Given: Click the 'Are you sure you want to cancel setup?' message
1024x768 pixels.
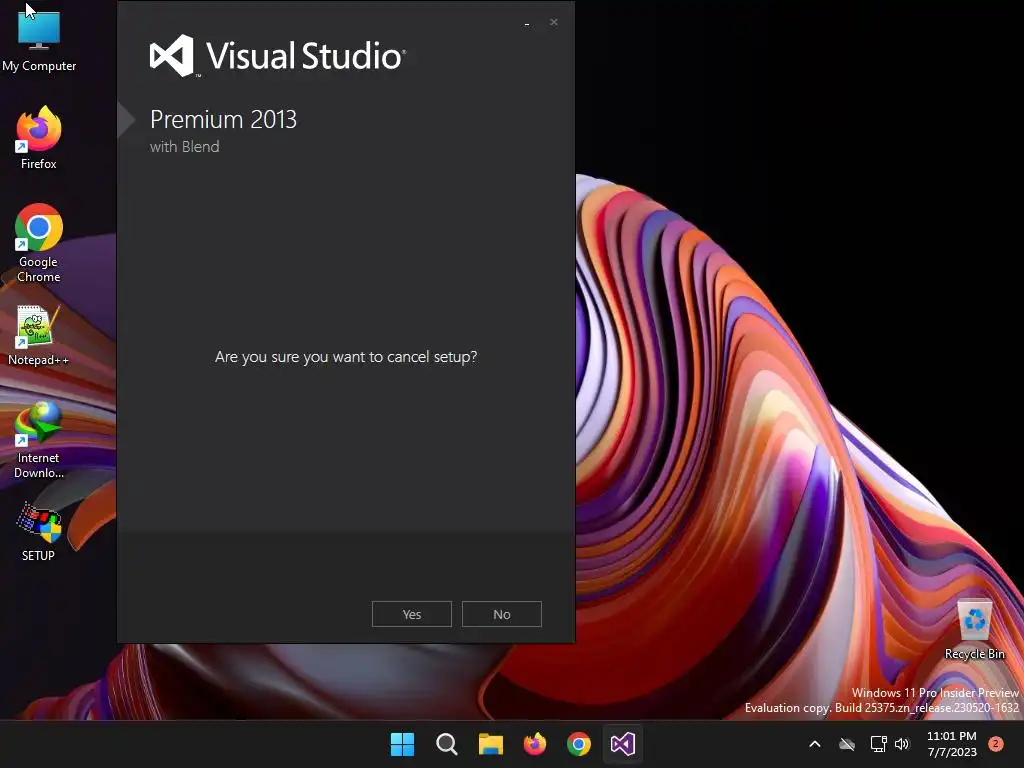Looking at the screenshot, I should pos(346,357).
